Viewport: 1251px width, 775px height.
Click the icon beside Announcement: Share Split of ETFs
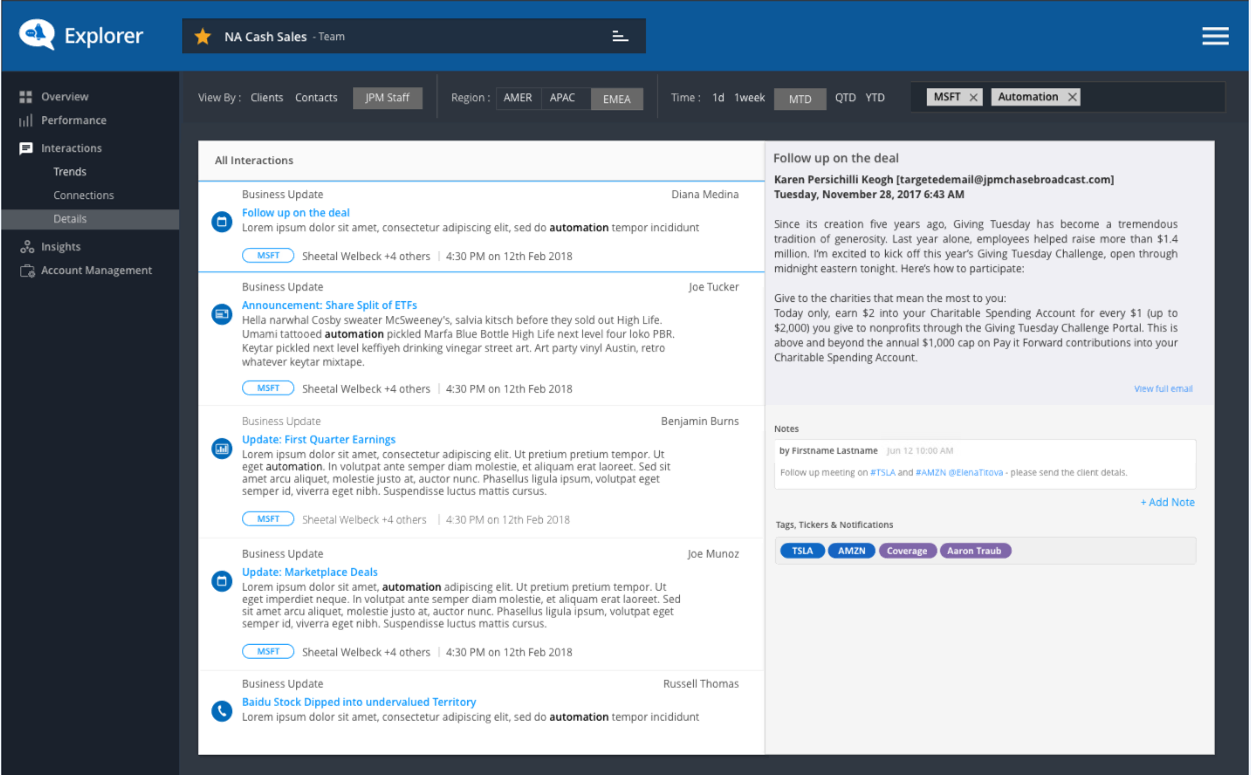tap(222, 314)
